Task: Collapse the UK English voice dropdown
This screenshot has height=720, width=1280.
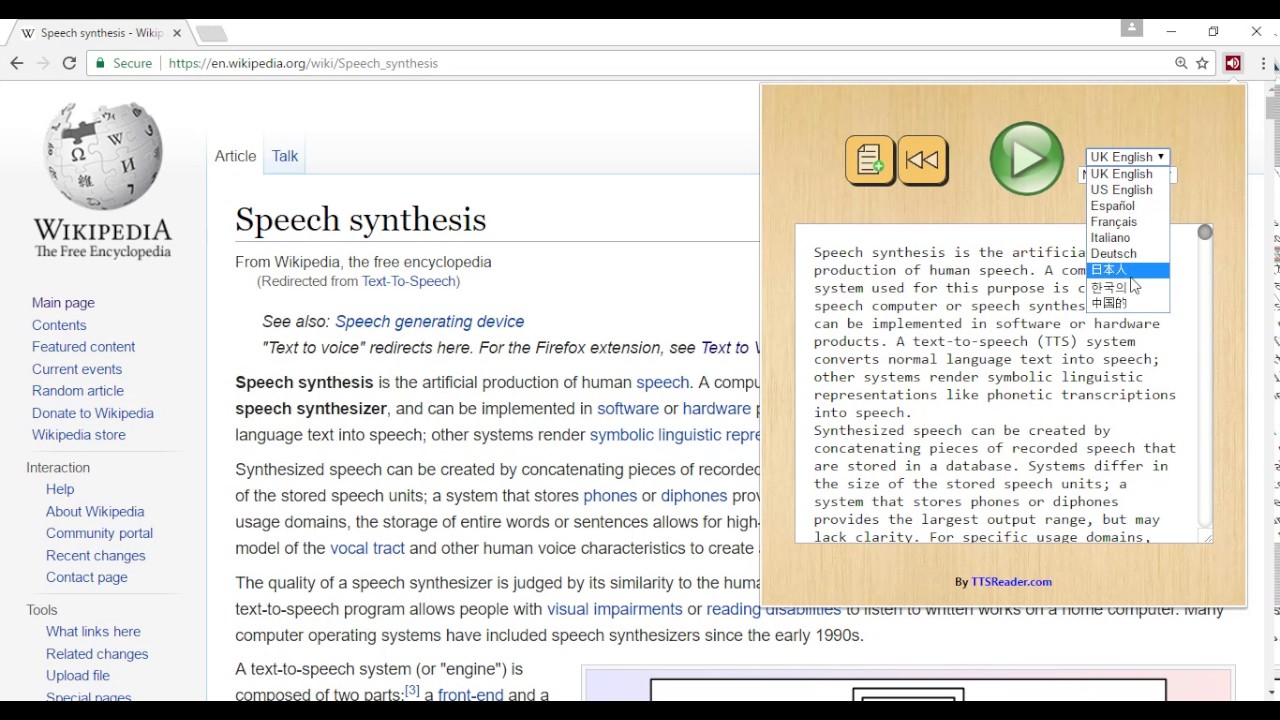Action: click(x=1127, y=157)
